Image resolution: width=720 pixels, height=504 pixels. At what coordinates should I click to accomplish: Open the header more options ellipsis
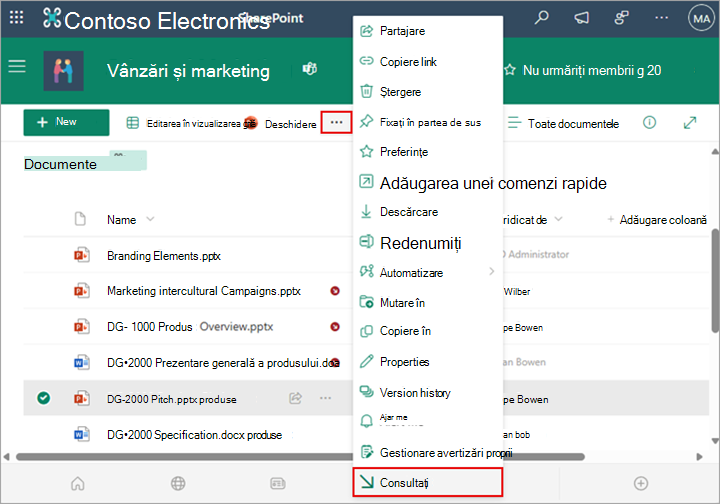click(662, 18)
